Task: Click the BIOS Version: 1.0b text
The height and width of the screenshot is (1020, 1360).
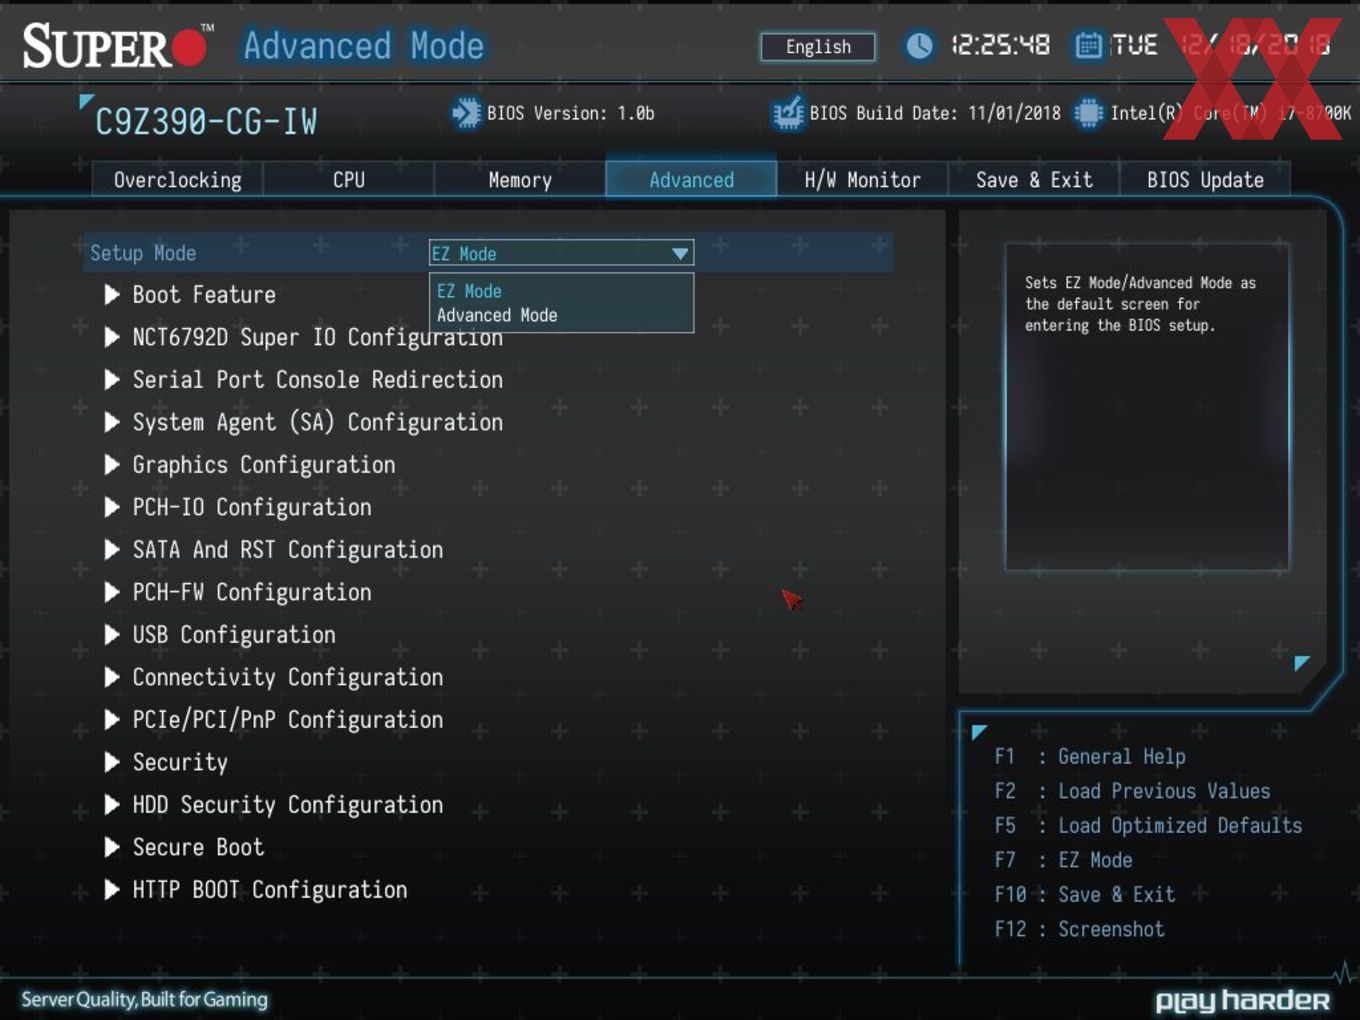Action: [x=570, y=113]
